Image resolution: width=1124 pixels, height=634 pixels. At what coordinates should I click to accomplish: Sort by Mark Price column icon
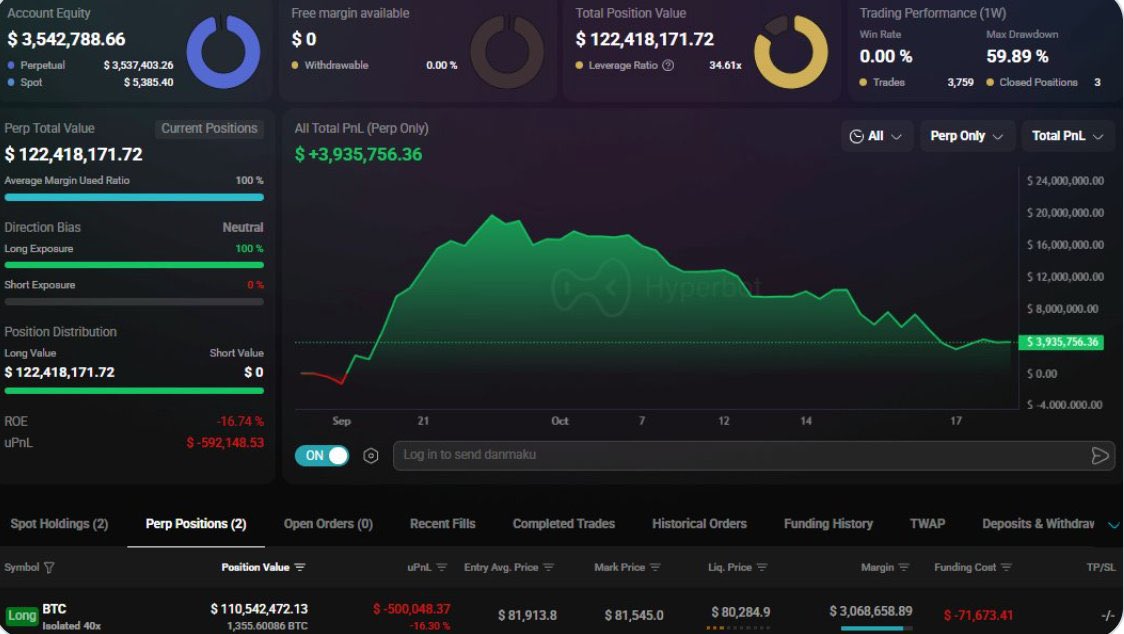coord(654,567)
